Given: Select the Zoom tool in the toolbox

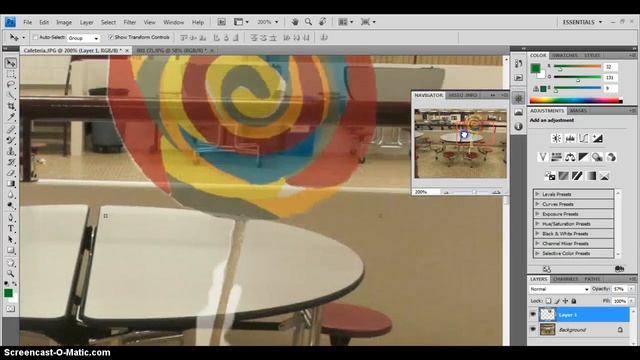Looking at the screenshot, I should click(11, 273).
